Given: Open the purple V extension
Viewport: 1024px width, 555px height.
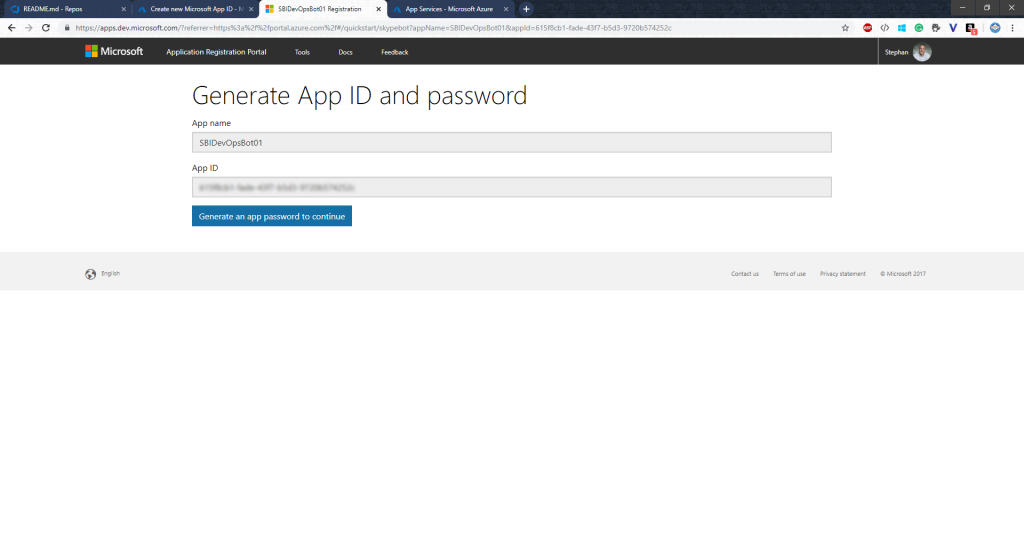Looking at the screenshot, I should point(953,28).
